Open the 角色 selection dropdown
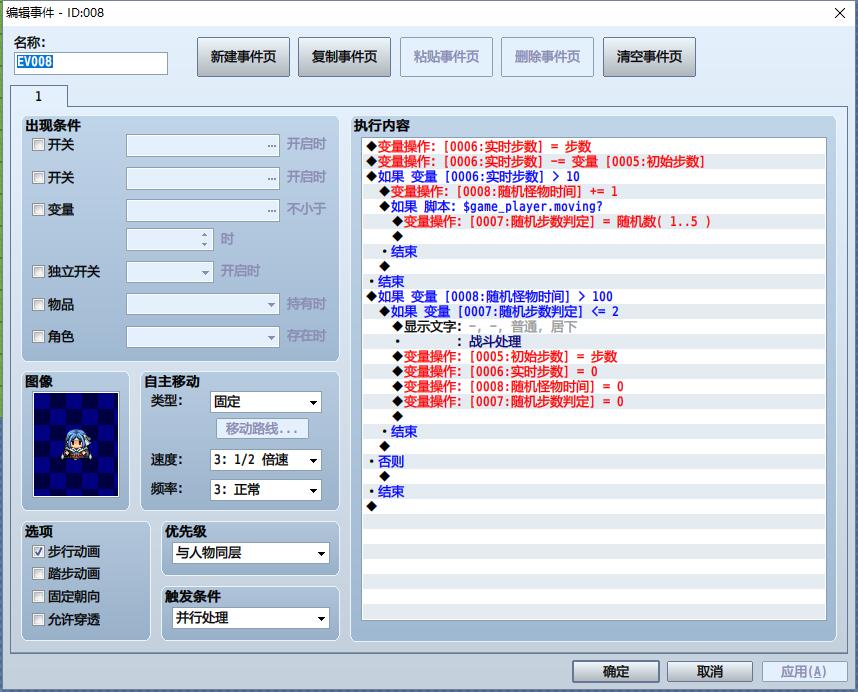 (x=202, y=336)
